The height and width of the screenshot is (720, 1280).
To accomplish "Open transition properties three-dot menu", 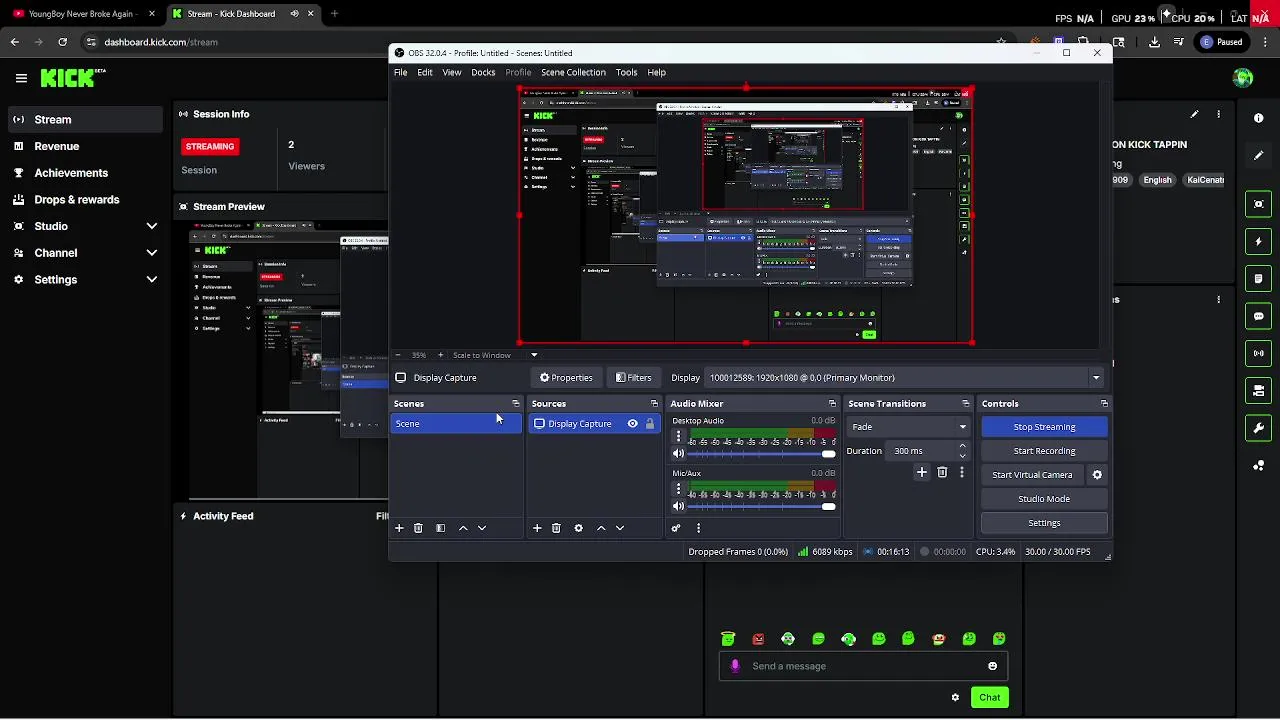I will [x=962, y=472].
